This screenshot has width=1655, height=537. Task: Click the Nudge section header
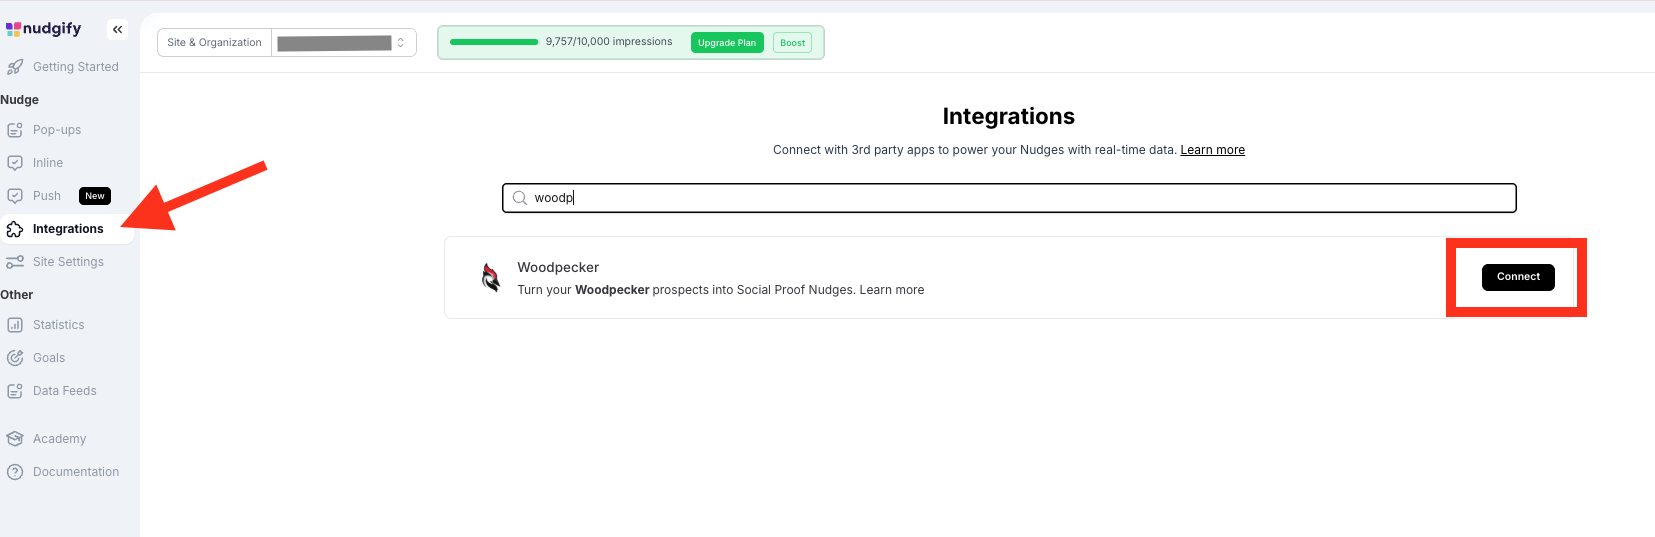[20, 100]
